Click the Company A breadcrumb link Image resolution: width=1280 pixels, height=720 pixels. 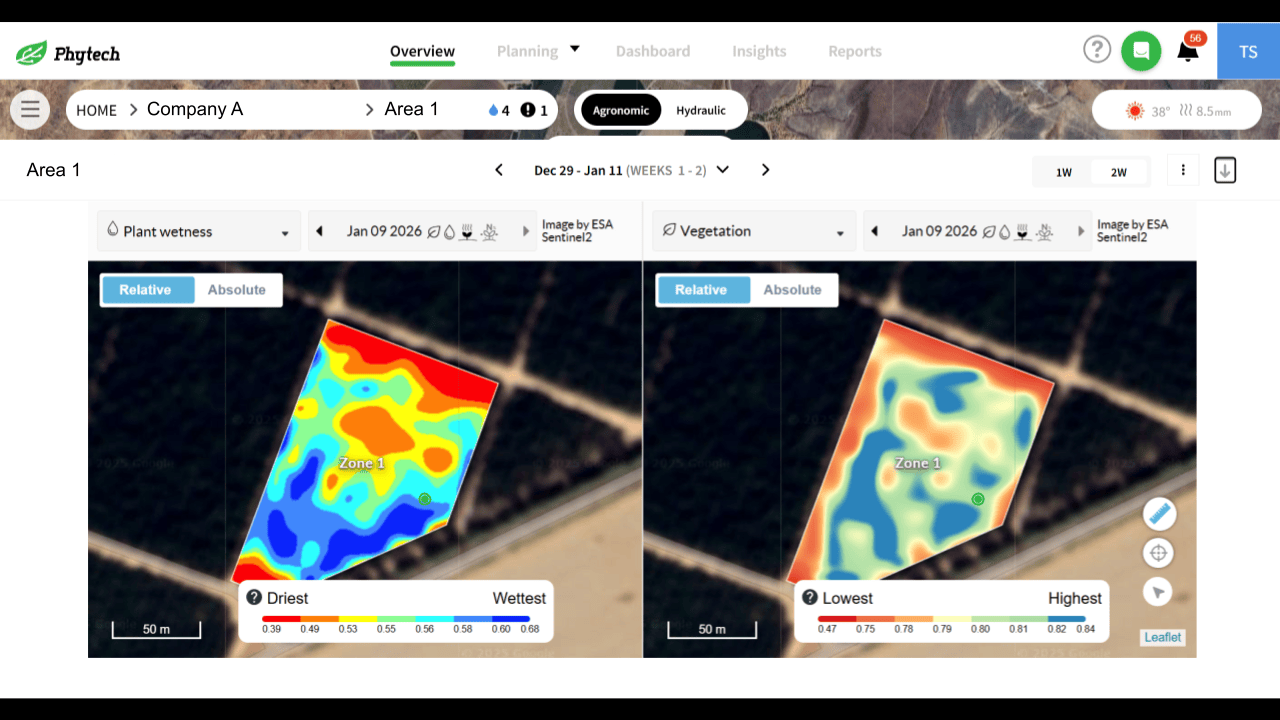(x=195, y=109)
